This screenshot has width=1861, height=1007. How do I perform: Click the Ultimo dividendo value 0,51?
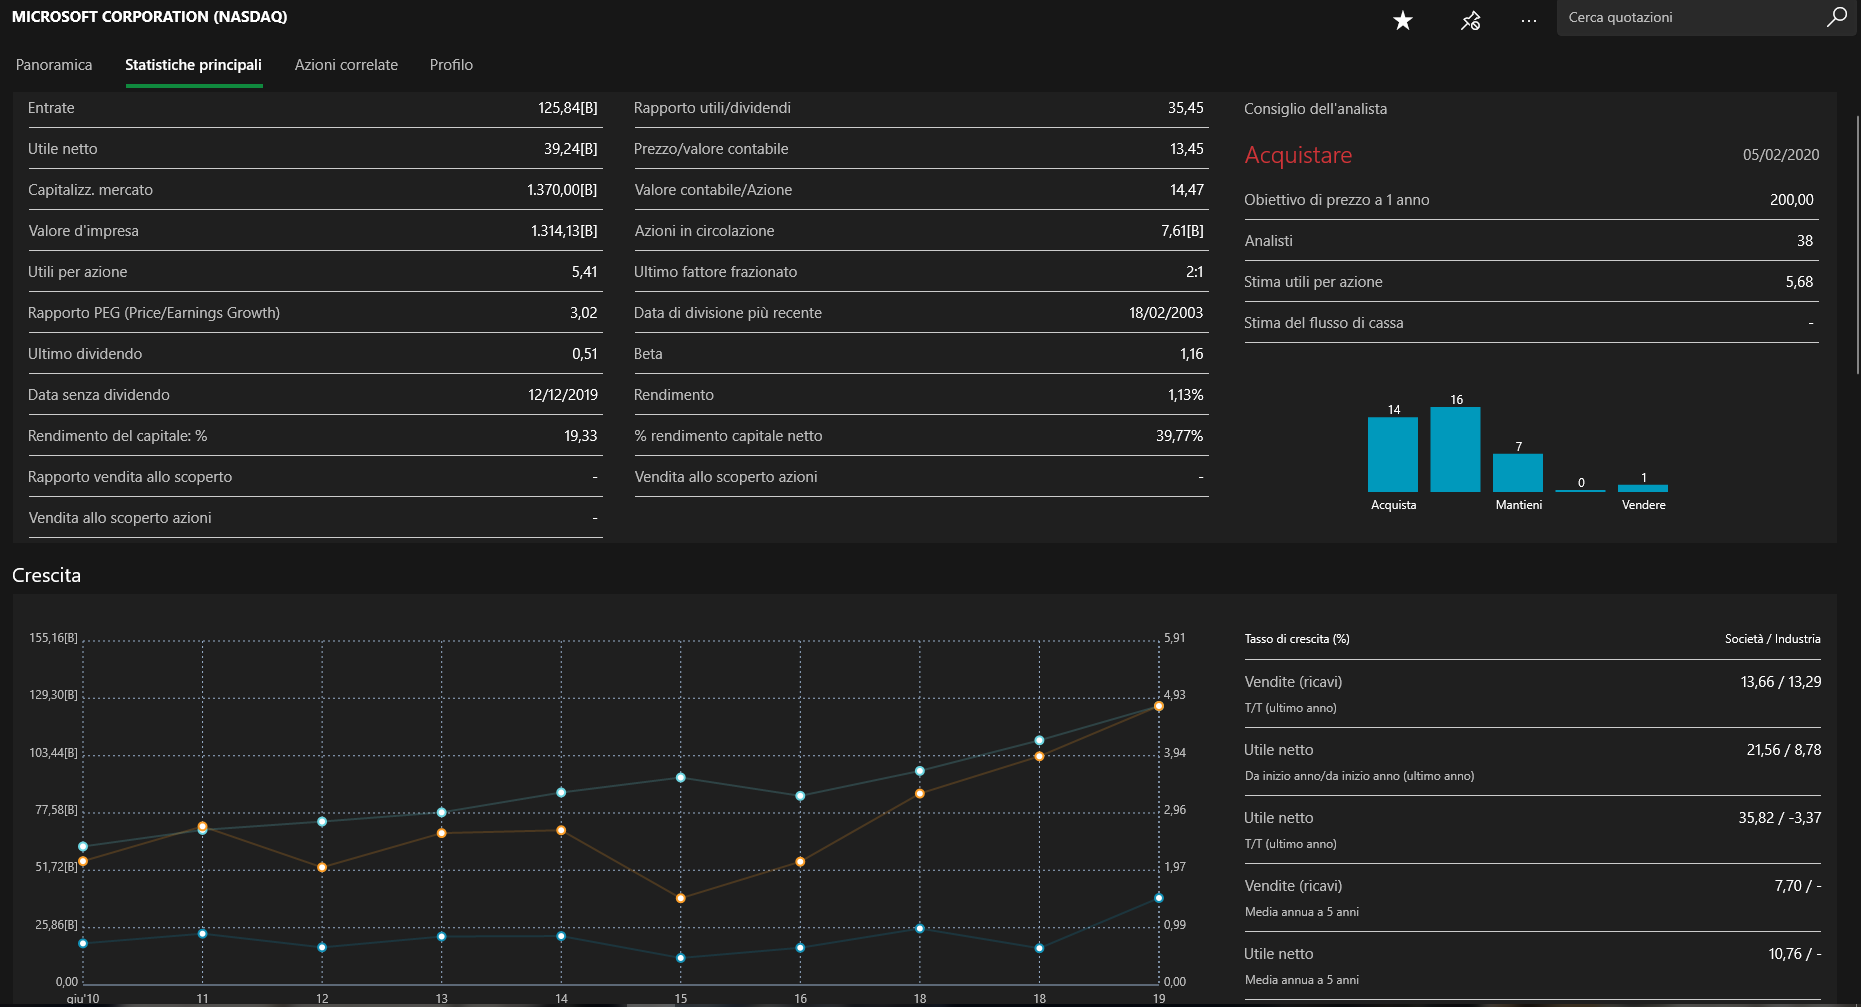point(585,354)
